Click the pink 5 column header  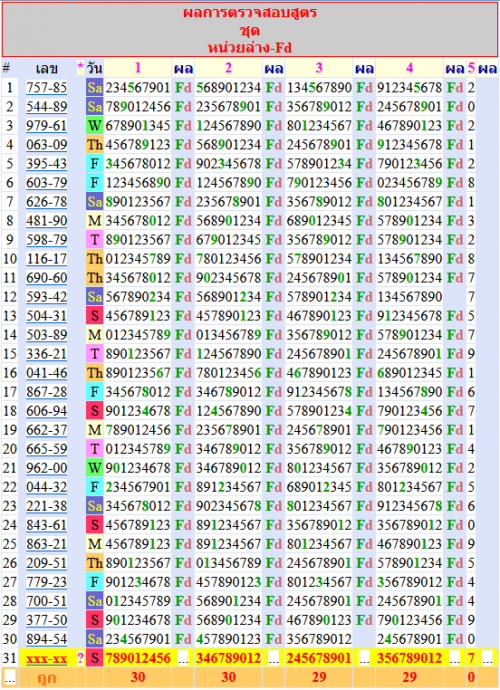(x=471, y=68)
